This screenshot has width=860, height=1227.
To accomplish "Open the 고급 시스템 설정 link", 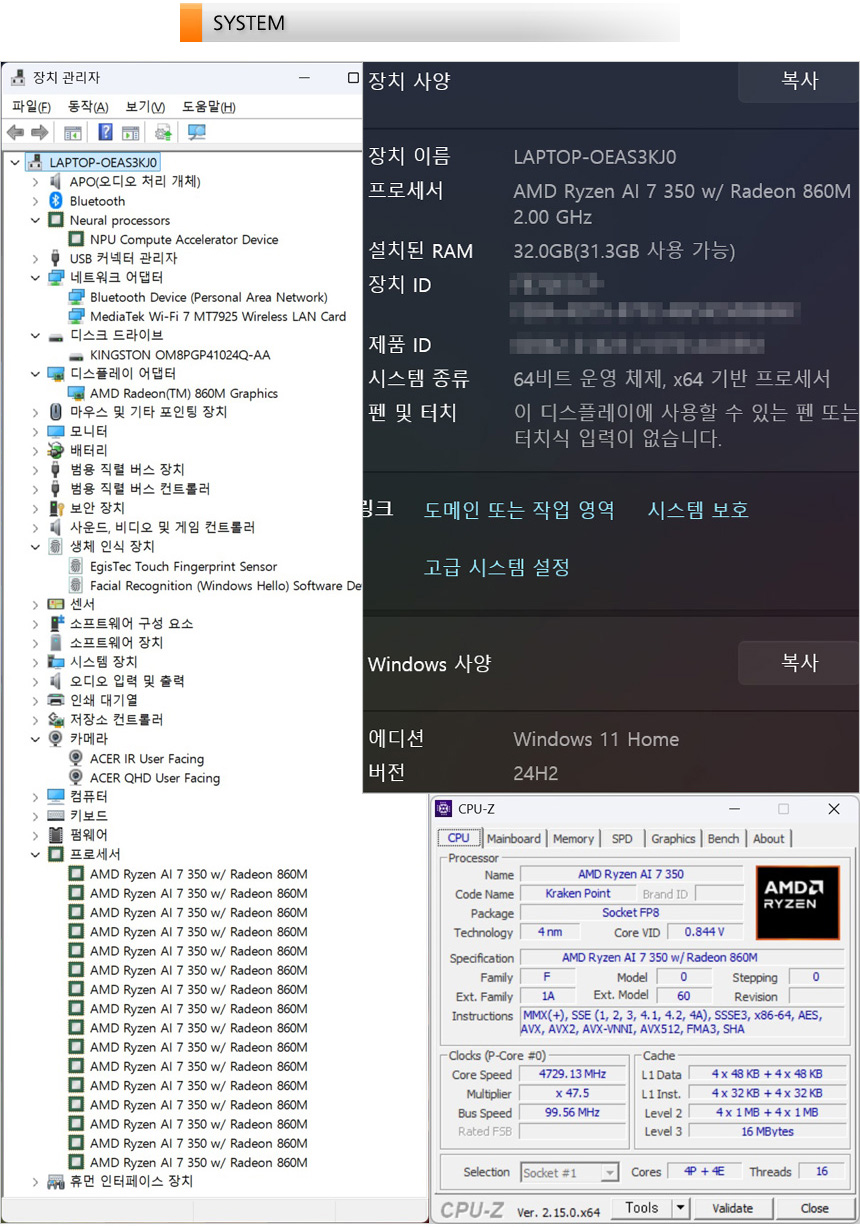I will click(497, 568).
